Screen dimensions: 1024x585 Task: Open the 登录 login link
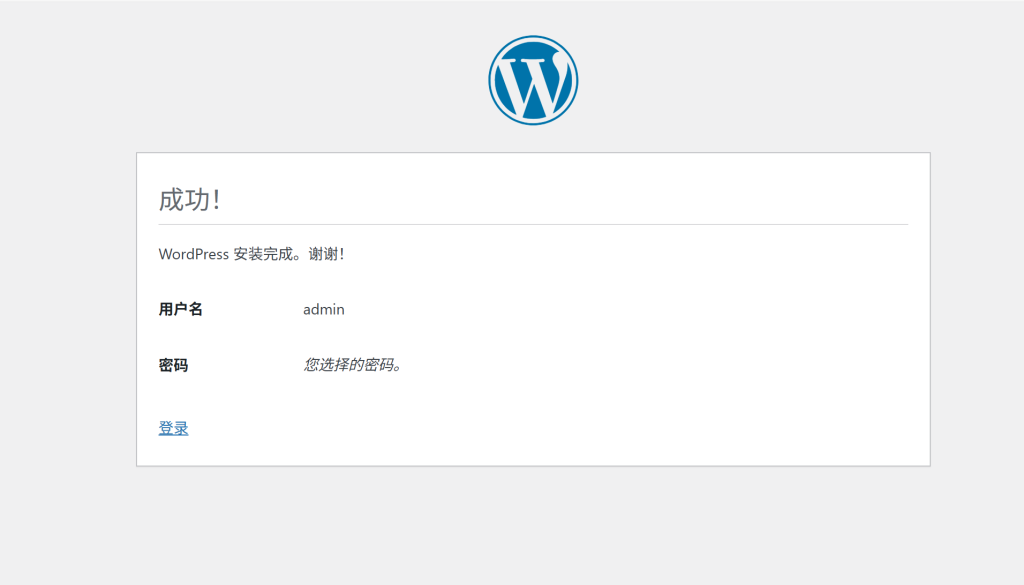[x=173, y=428]
